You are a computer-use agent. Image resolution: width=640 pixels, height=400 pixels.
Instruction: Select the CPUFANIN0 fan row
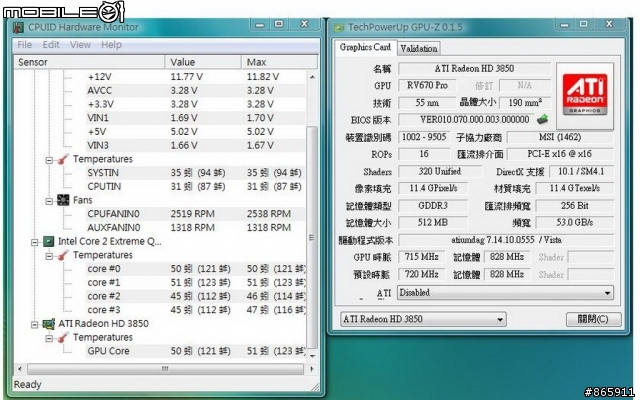click(x=195, y=214)
